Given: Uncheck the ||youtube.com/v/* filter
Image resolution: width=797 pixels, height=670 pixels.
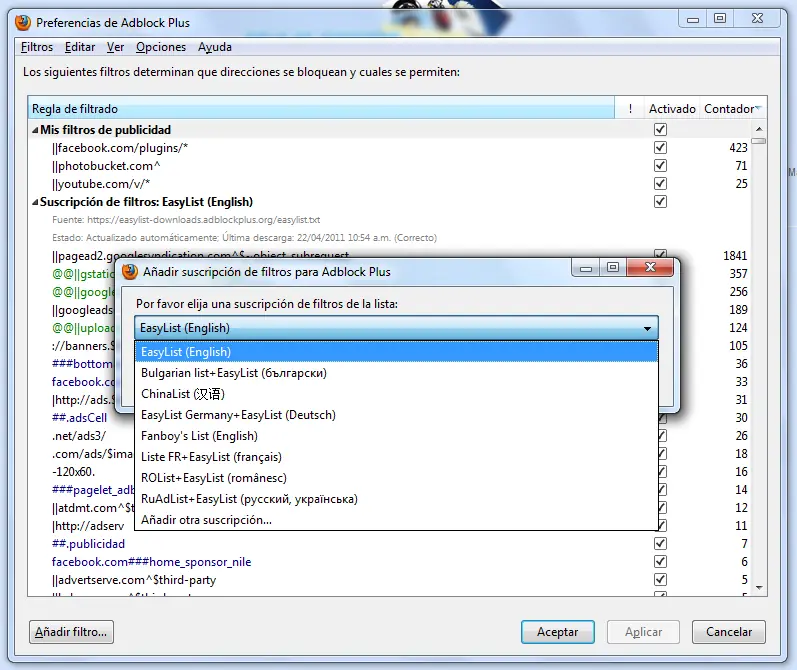Looking at the screenshot, I should 660,184.
